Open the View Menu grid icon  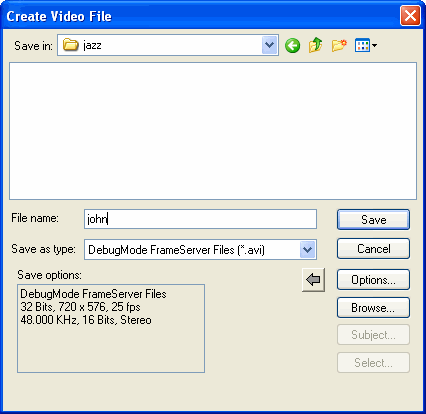point(362,45)
